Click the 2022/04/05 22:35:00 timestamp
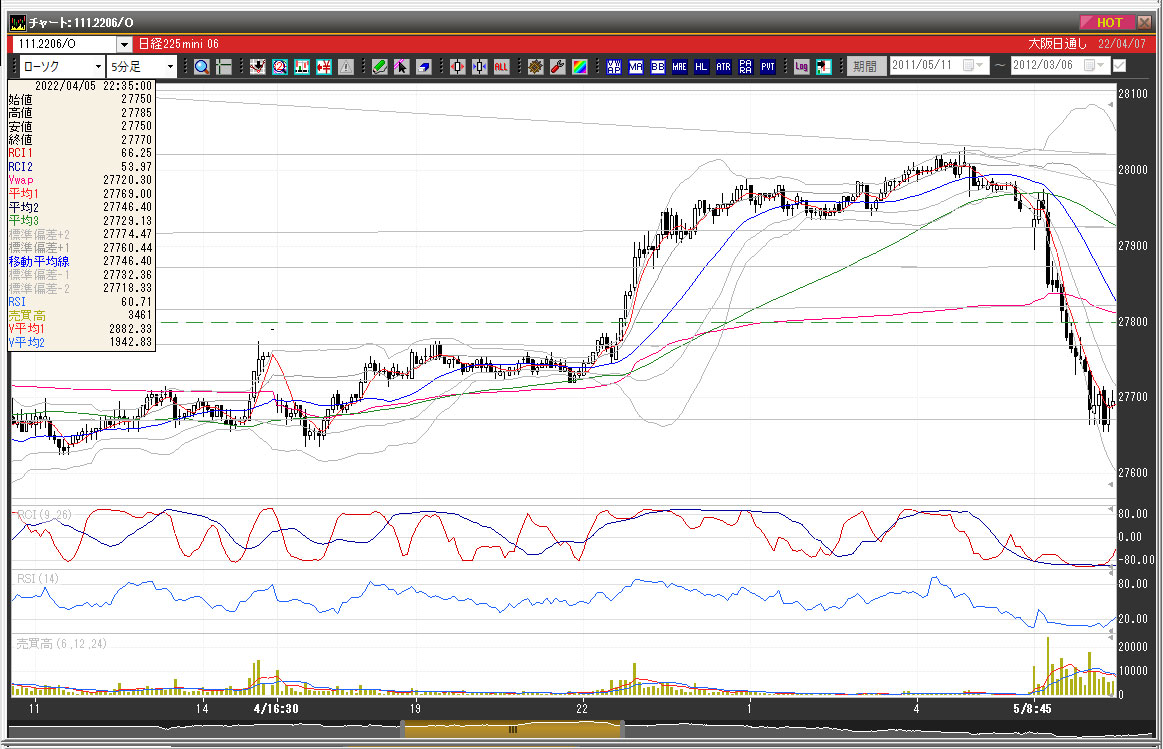Image resolution: width=1163 pixels, height=749 pixels. 93,86
